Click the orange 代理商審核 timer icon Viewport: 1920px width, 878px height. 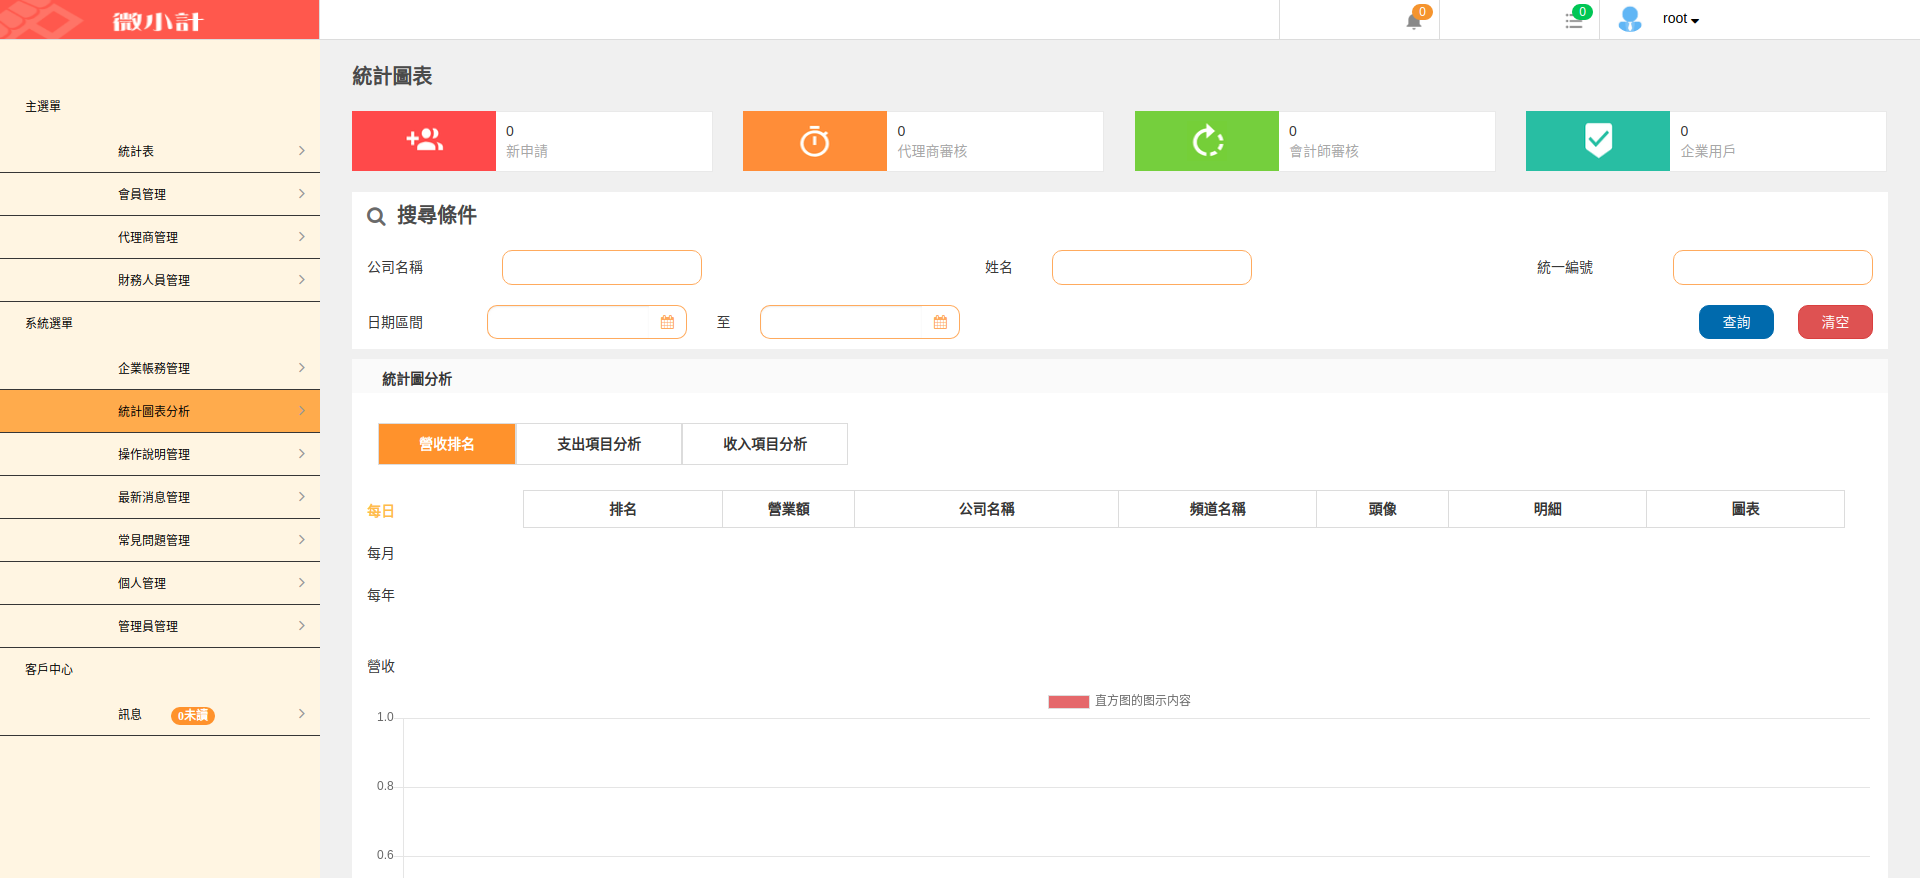click(814, 141)
